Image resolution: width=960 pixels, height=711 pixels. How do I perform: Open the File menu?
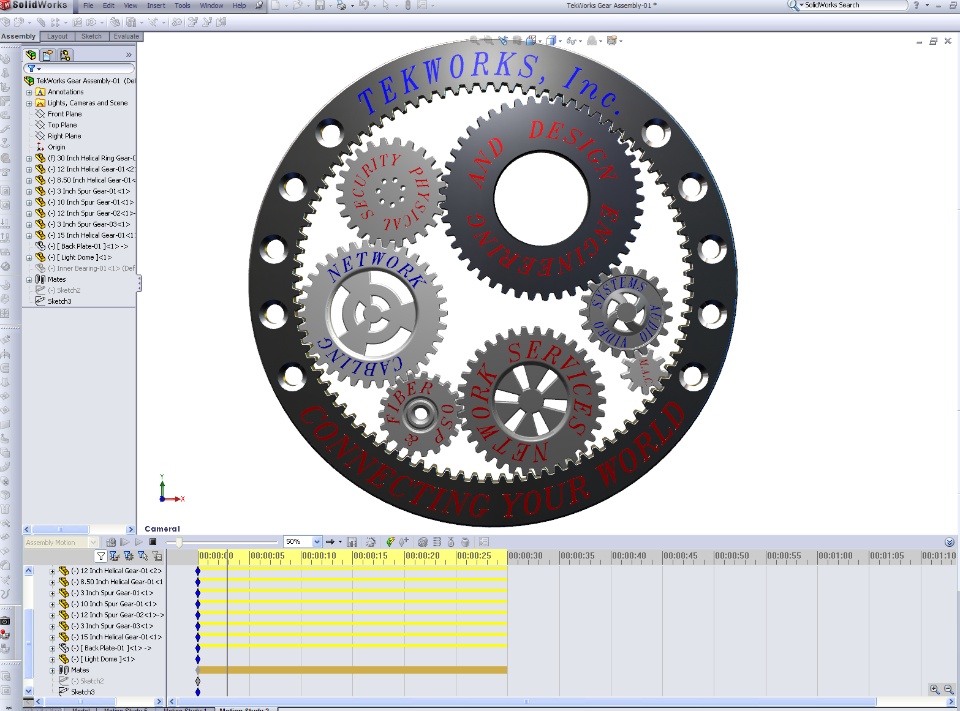tap(88, 6)
